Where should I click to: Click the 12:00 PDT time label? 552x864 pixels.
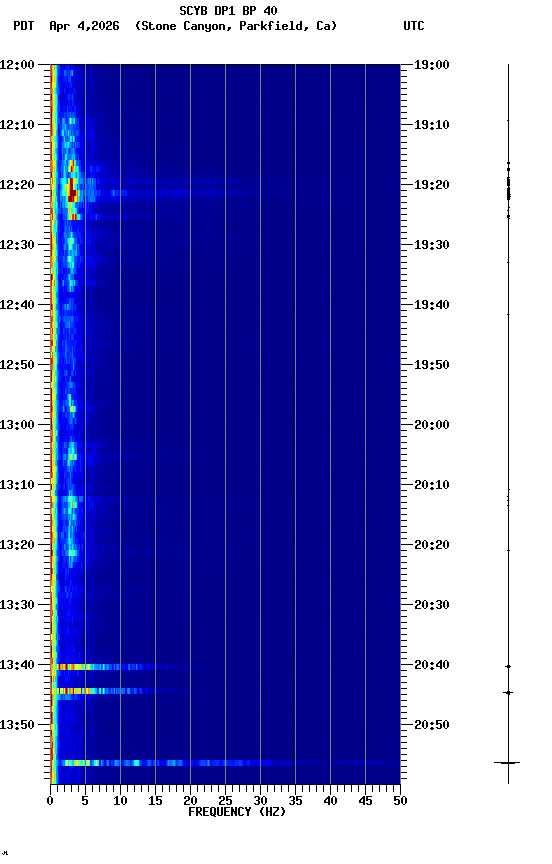(17, 64)
